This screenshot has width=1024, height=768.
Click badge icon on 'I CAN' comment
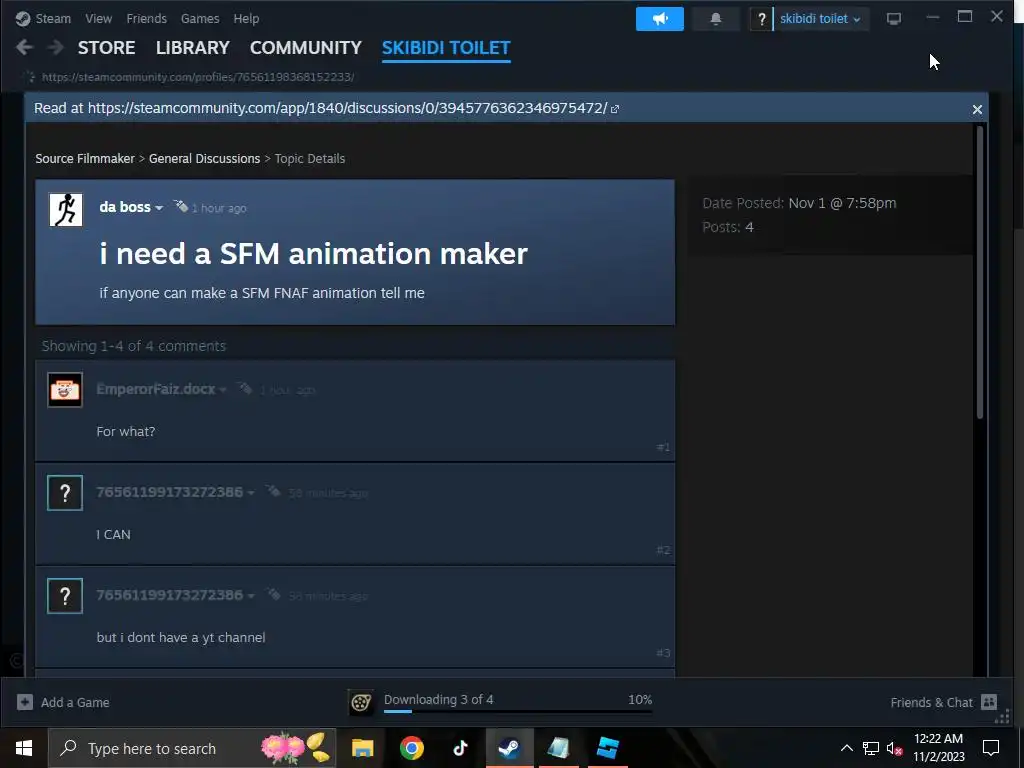point(273,492)
